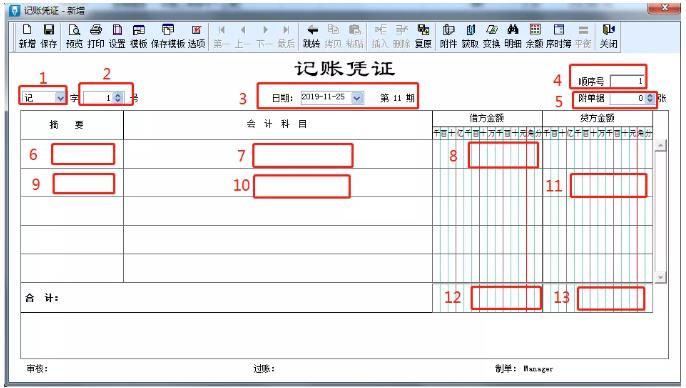Open 明细 binoculars detail icon

click(x=513, y=36)
